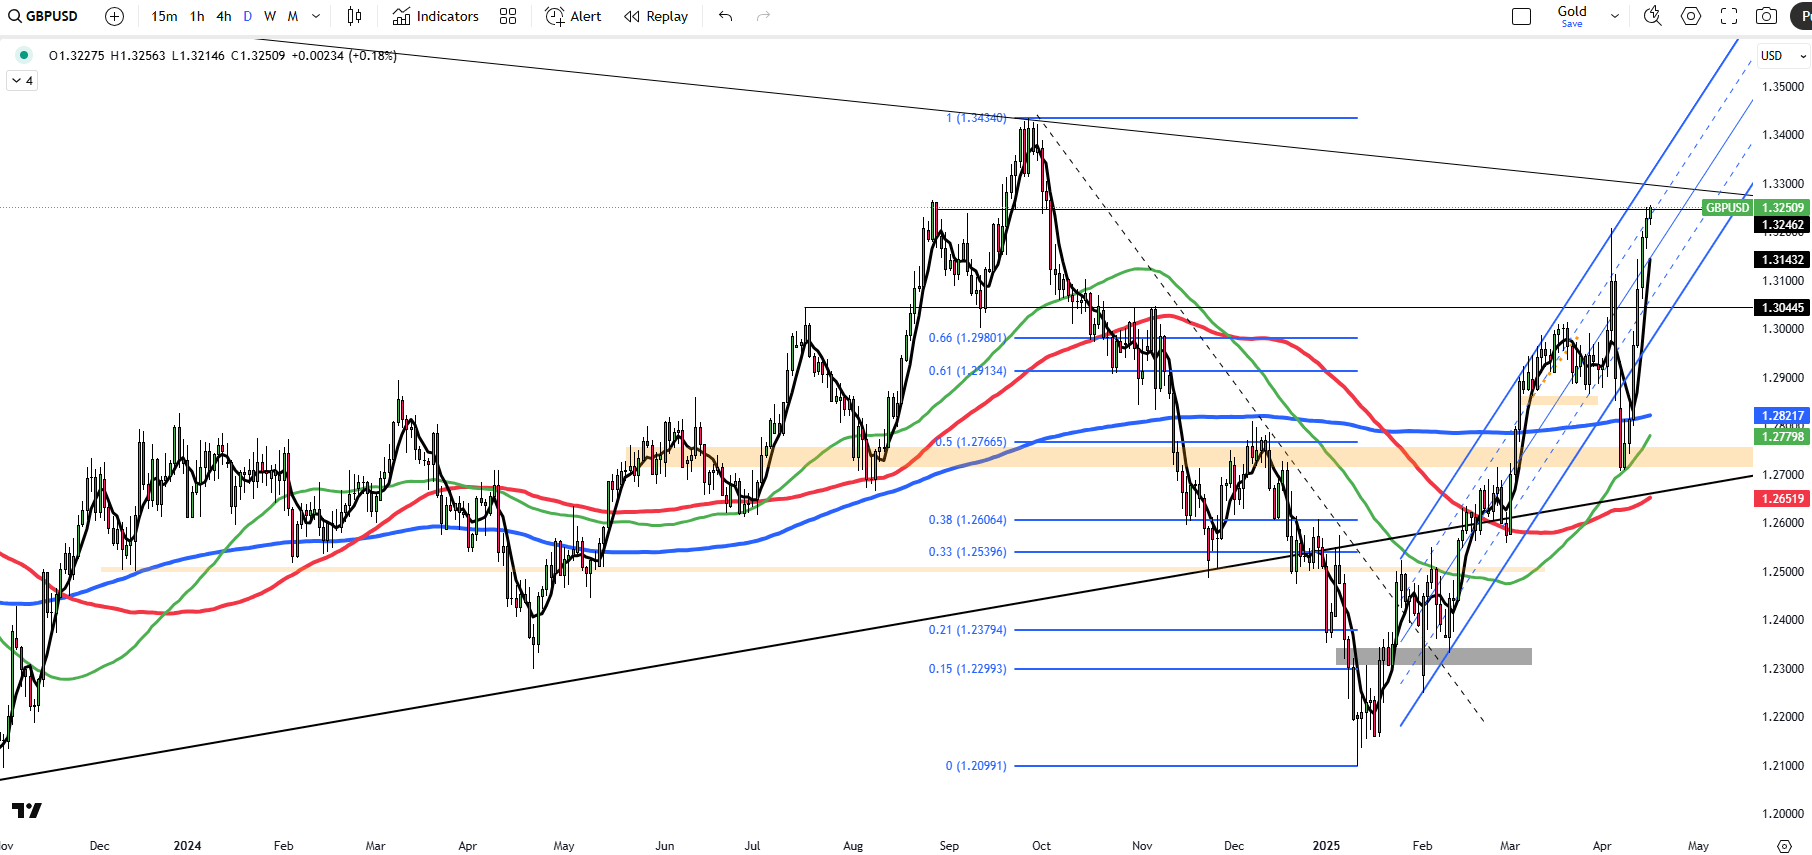Select the 1.31432 price axis label
Viewport: 1812px width, 855px height.
coord(1783,260)
